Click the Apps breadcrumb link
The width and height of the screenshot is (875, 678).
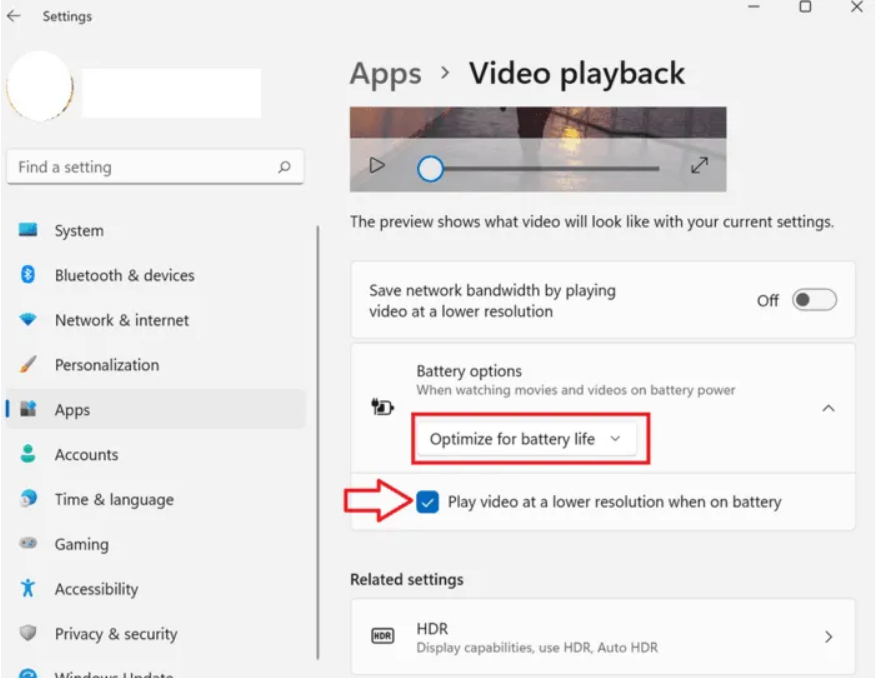(385, 74)
